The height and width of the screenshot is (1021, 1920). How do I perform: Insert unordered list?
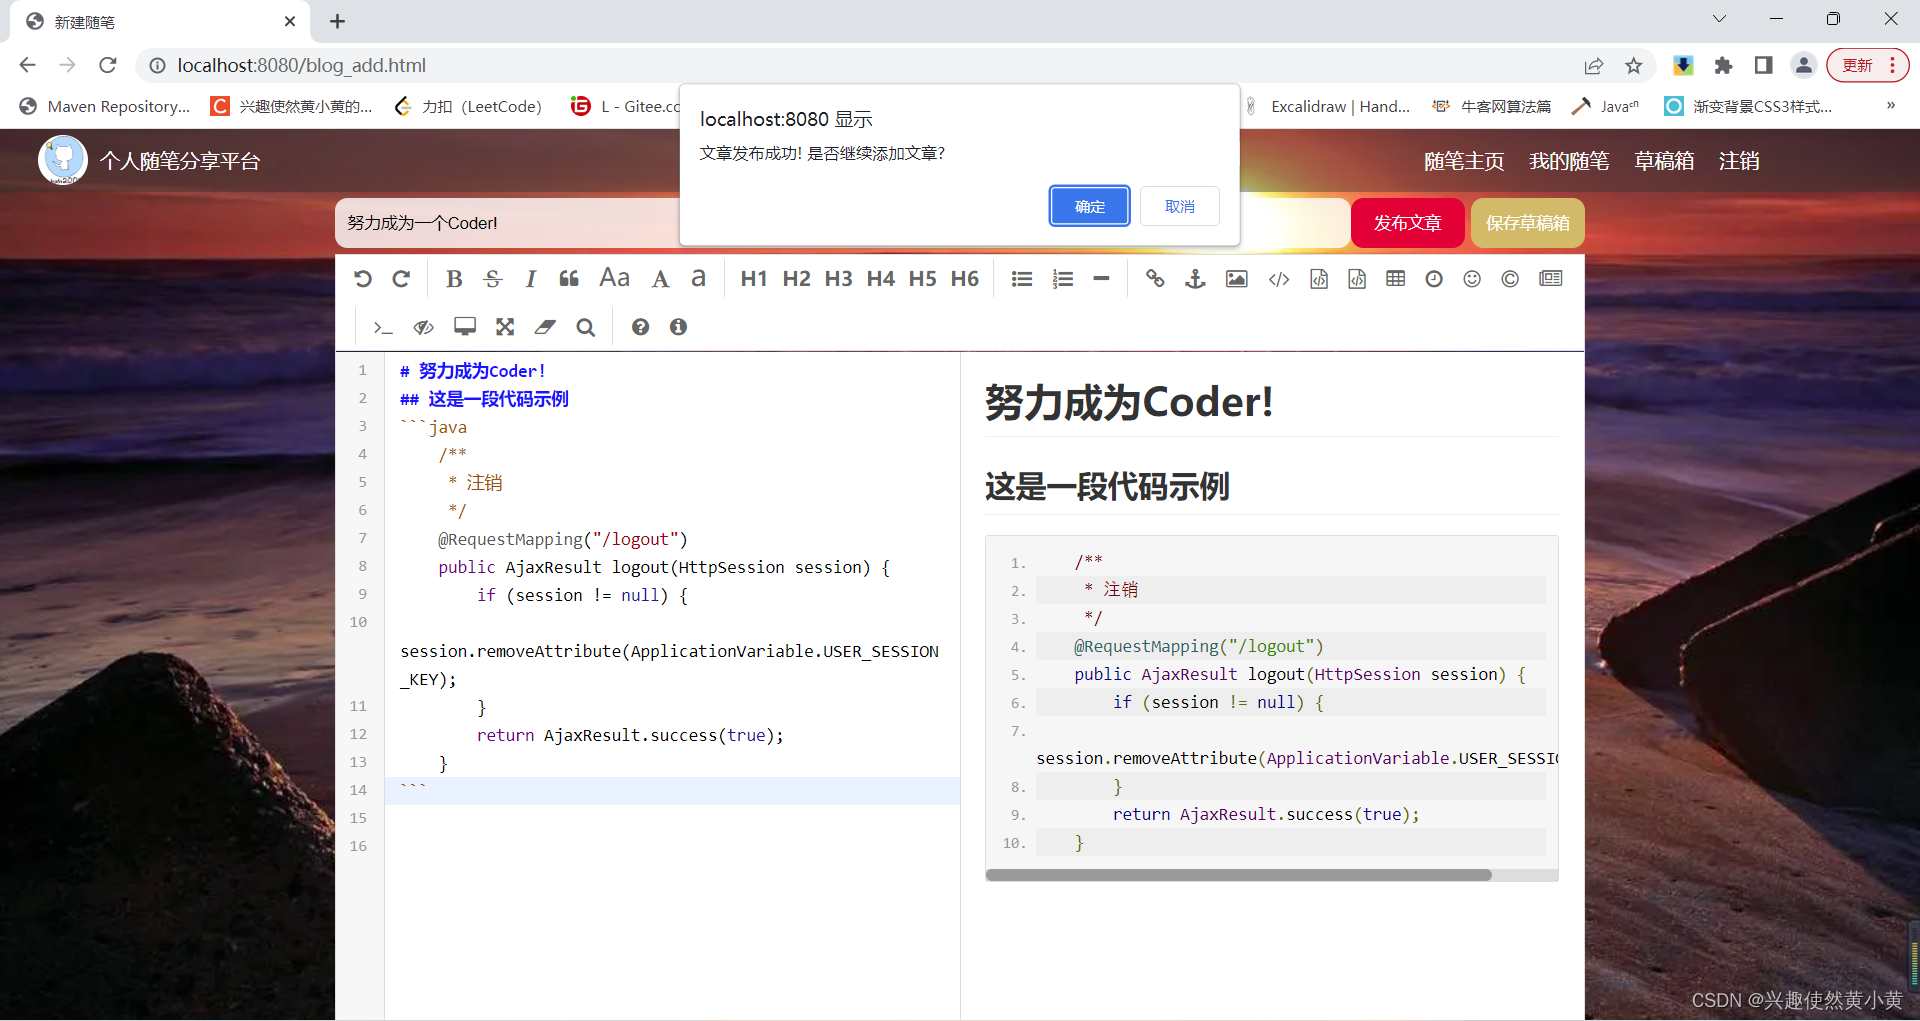(1022, 279)
